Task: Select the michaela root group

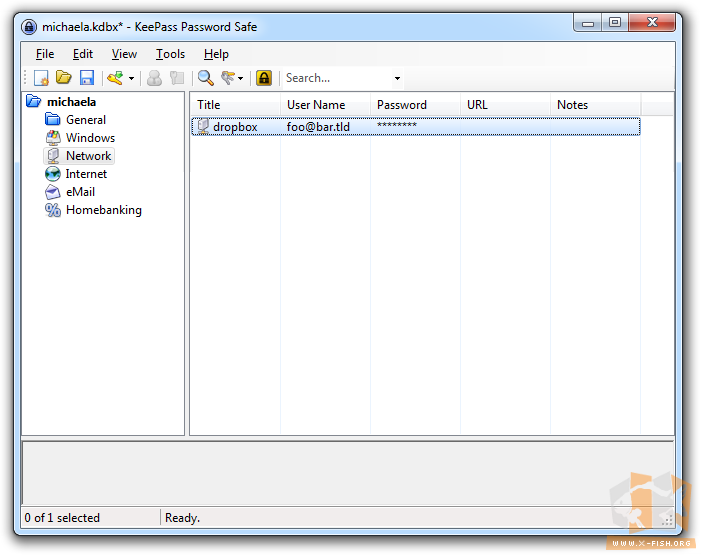Action: [72, 102]
